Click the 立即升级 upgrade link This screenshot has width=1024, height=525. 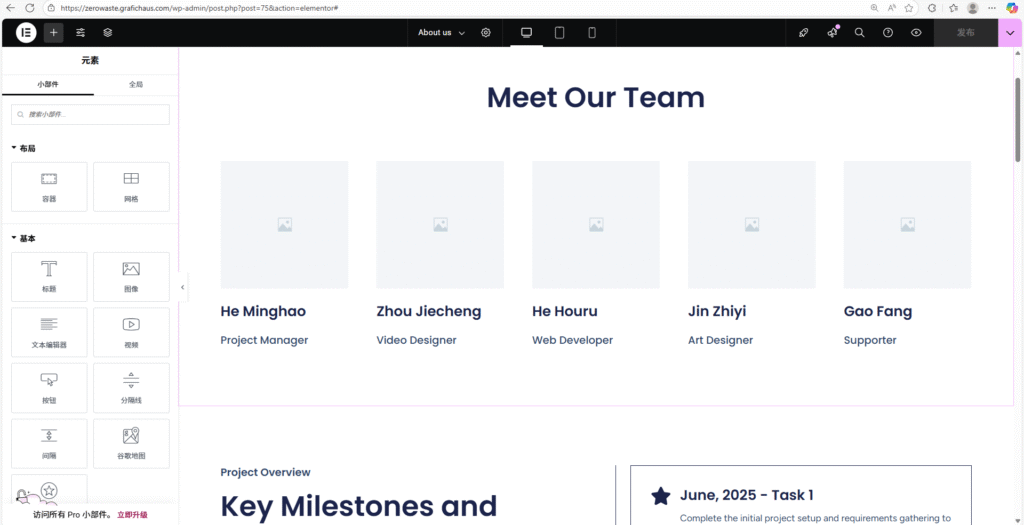[132, 514]
